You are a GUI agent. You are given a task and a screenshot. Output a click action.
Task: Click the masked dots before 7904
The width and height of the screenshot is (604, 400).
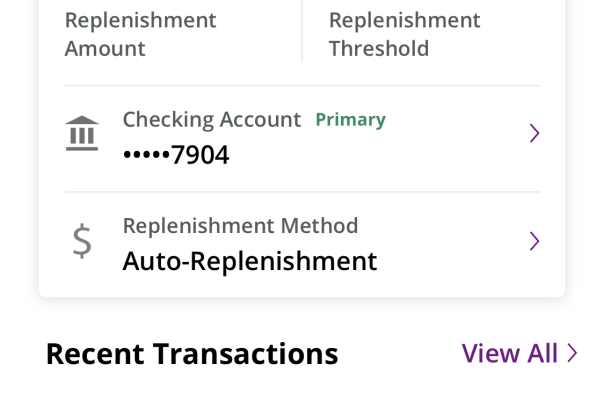point(146,155)
